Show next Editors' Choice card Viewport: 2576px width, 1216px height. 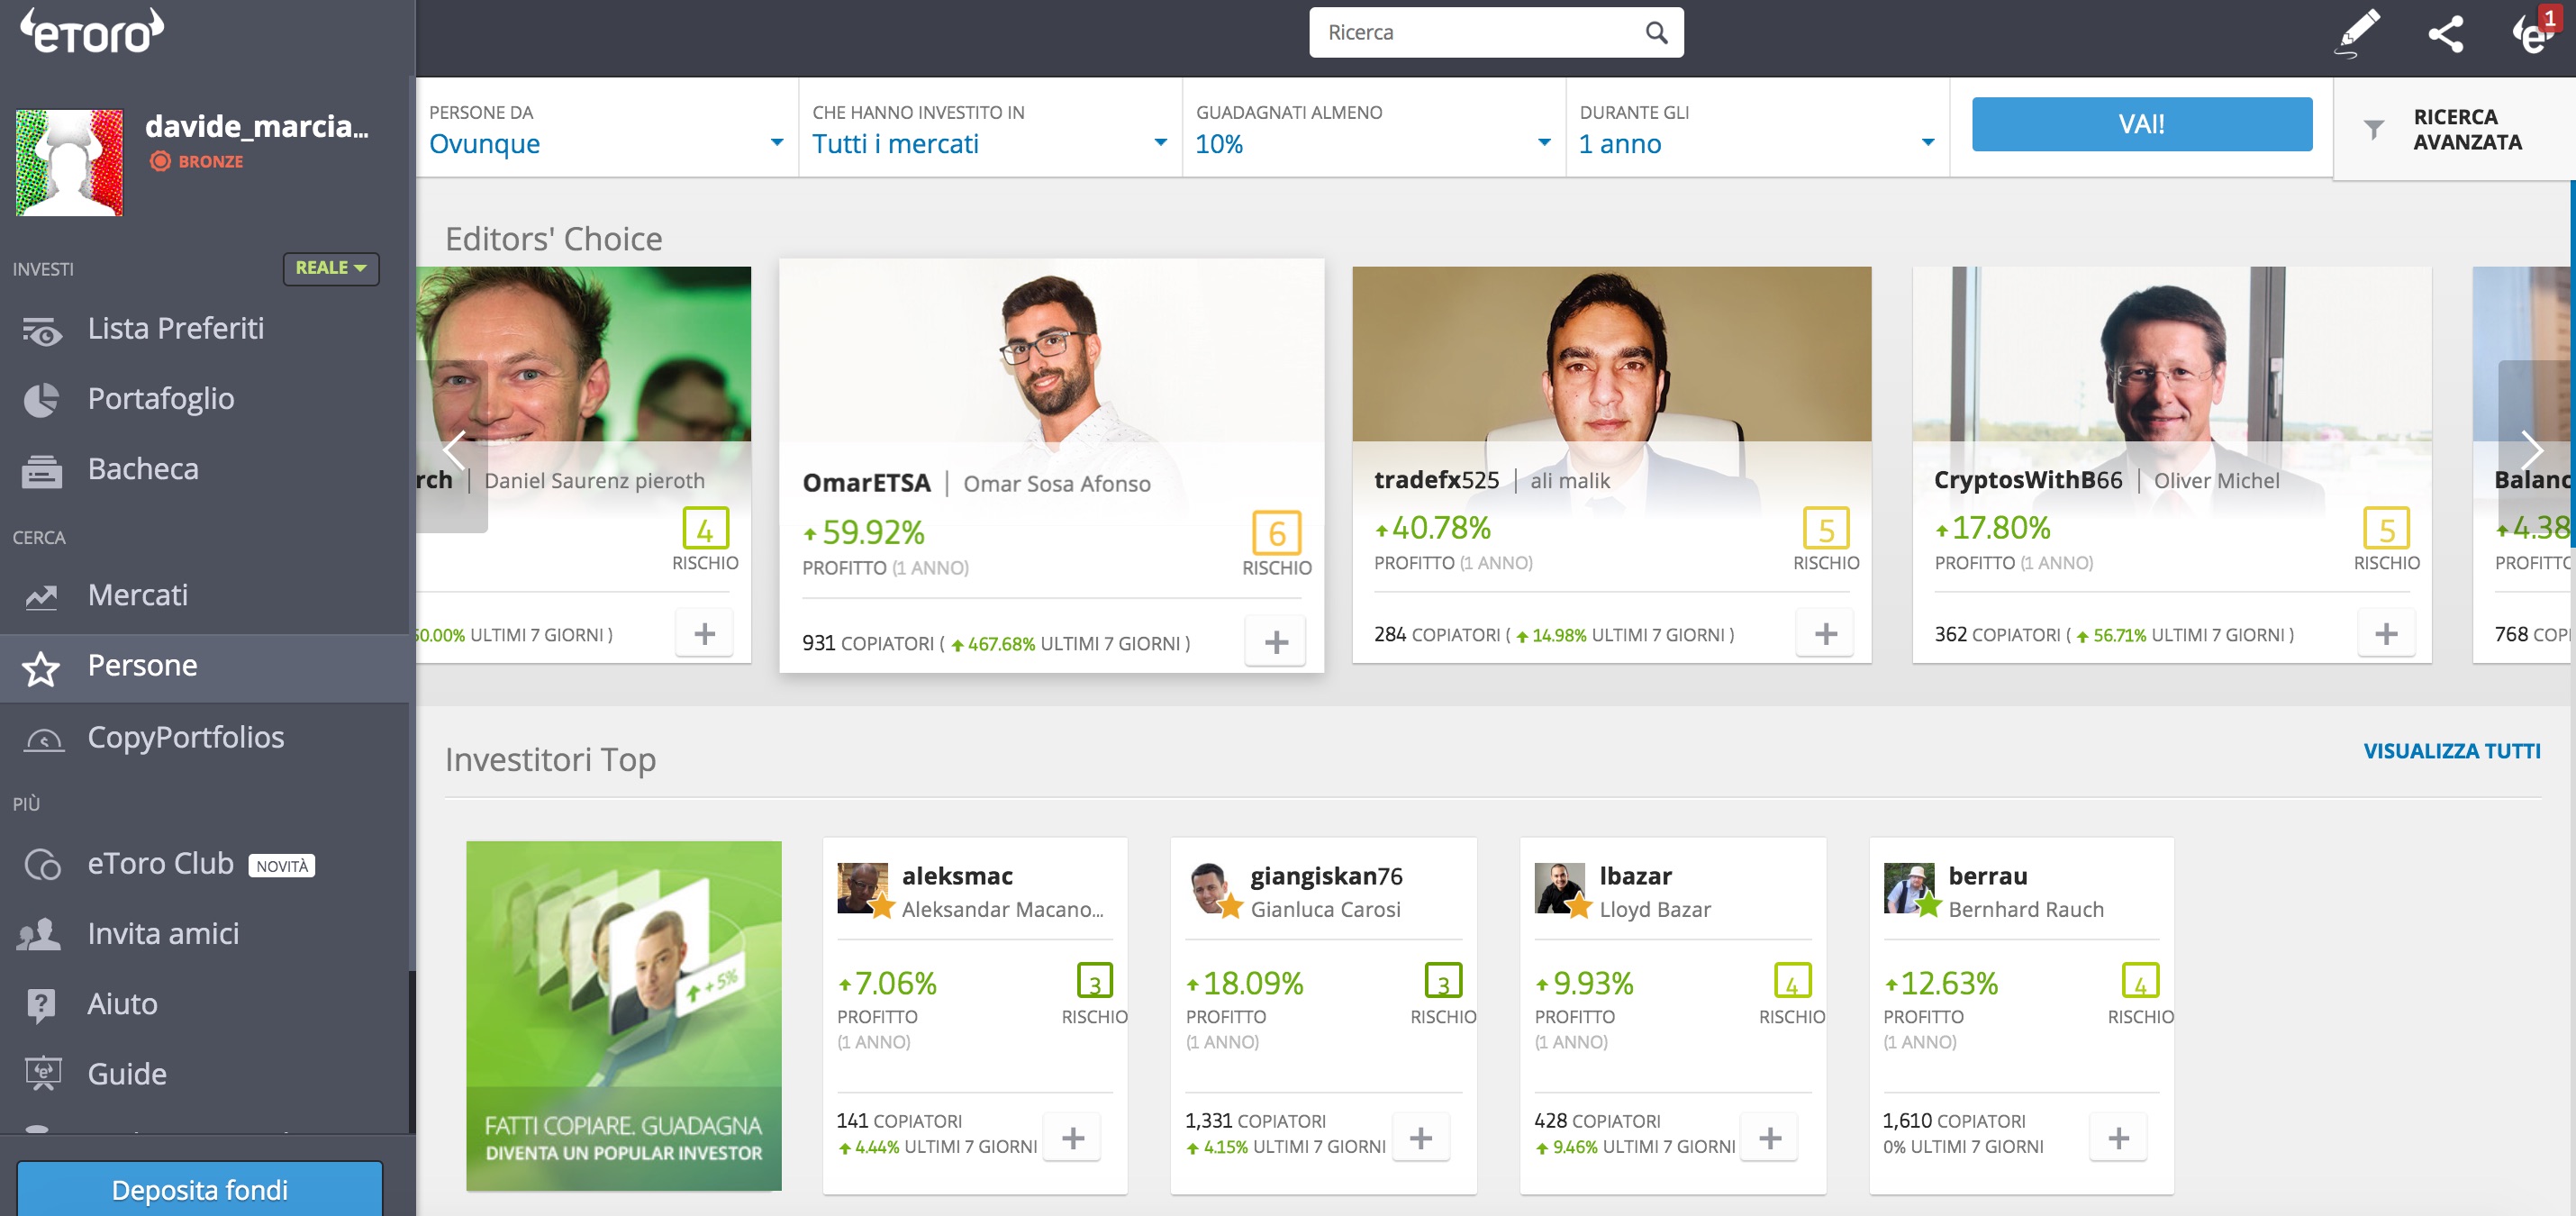tap(2534, 449)
